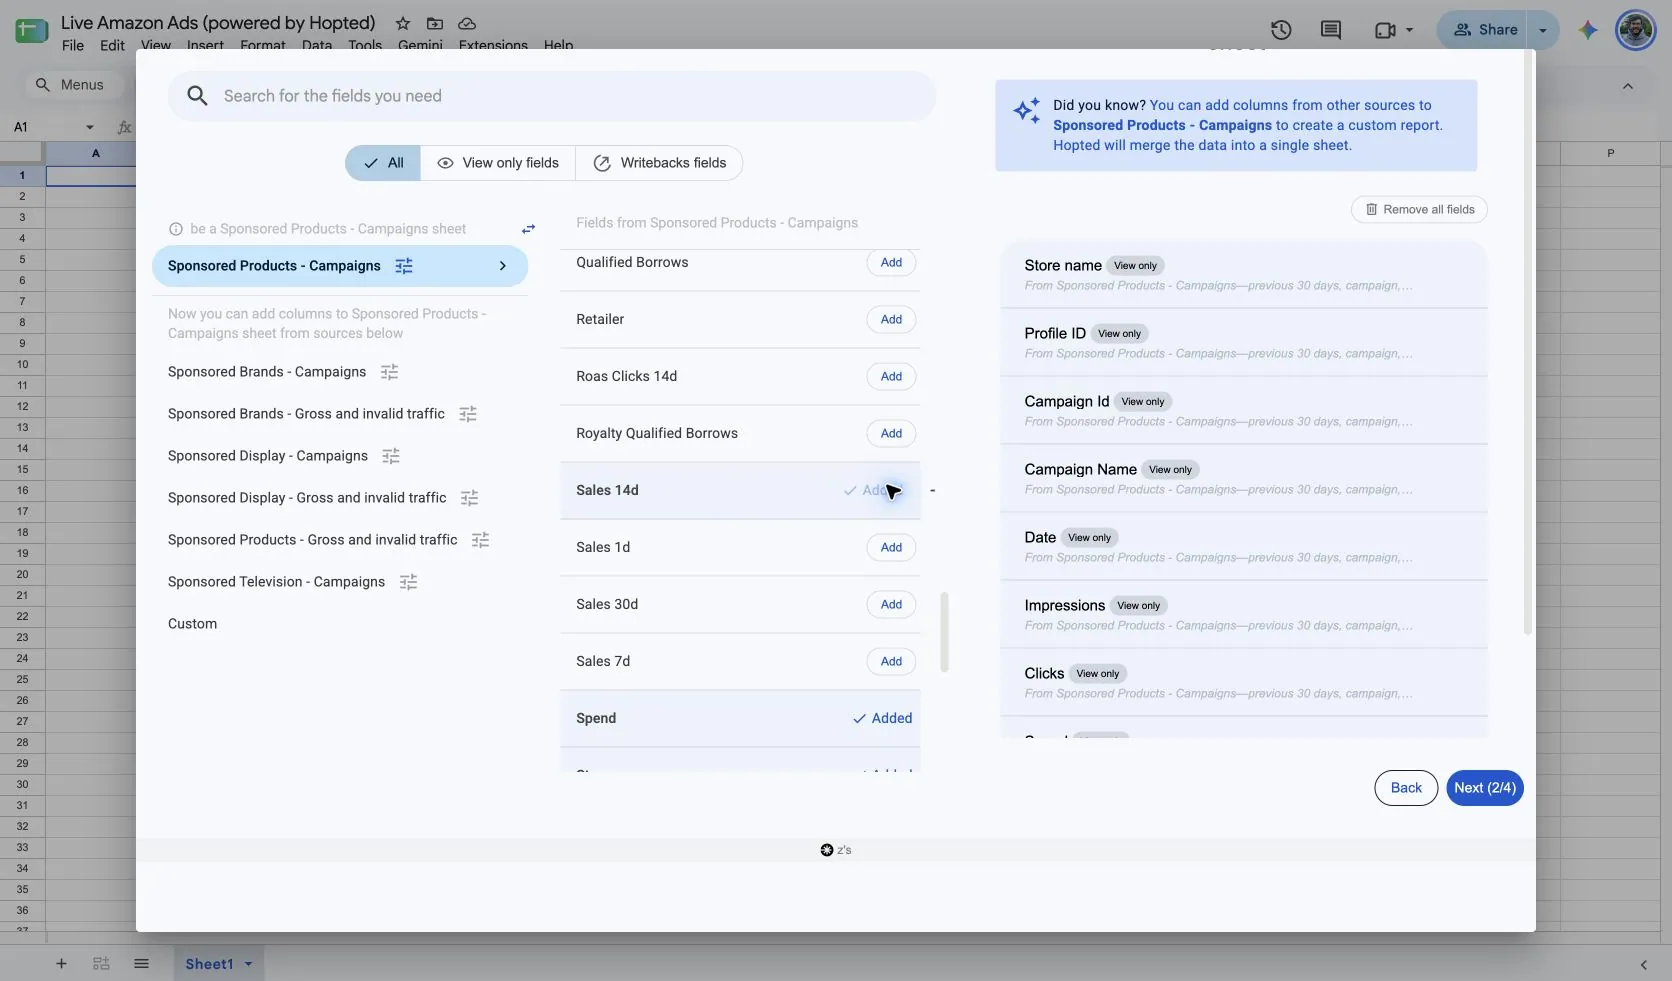The width and height of the screenshot is (1672, 981).
Task: Click the move-to-folder icon in title bar
Action: (435, 23)
